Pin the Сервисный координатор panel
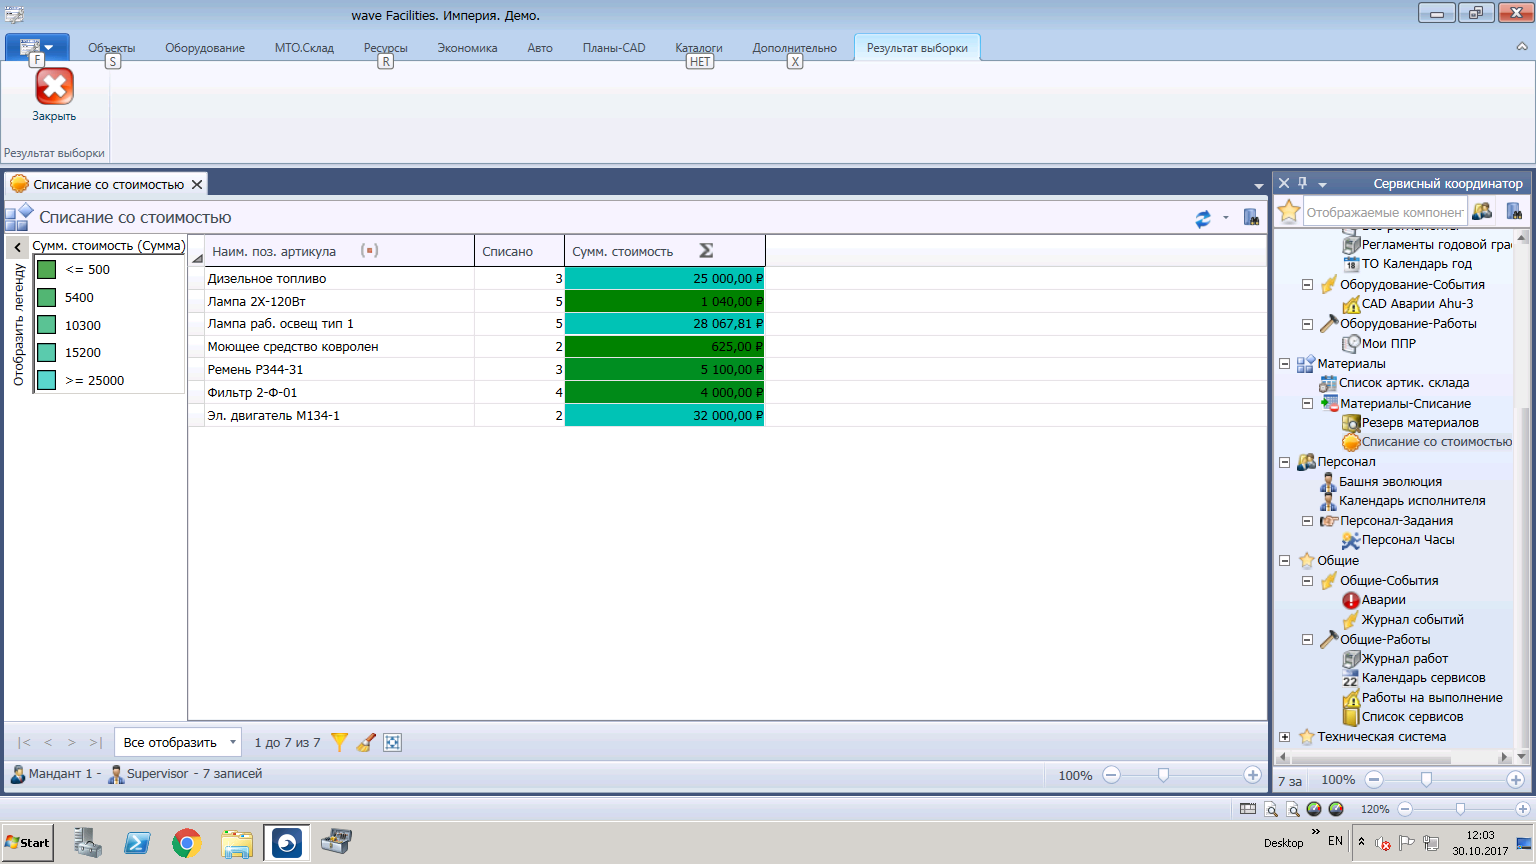 click(x=1303, y=183)
